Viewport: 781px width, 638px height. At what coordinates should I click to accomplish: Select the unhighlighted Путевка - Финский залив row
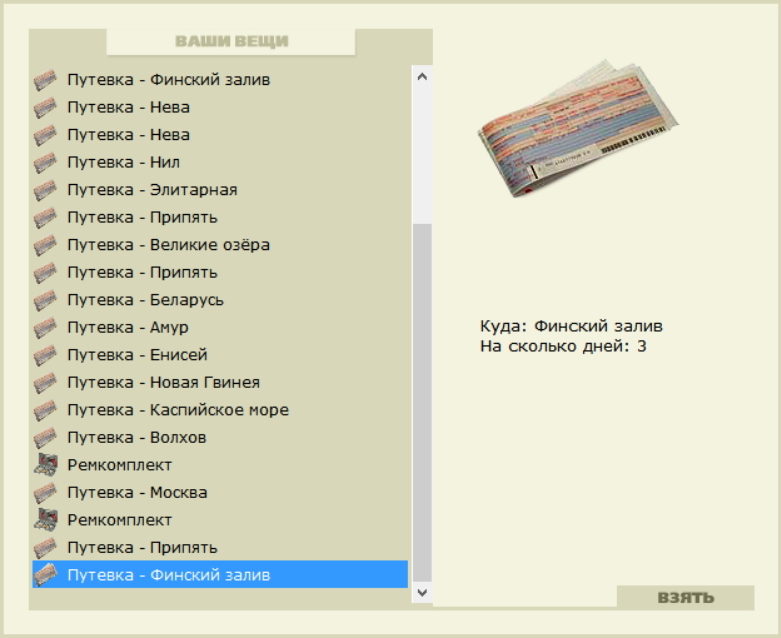[220, 80]
